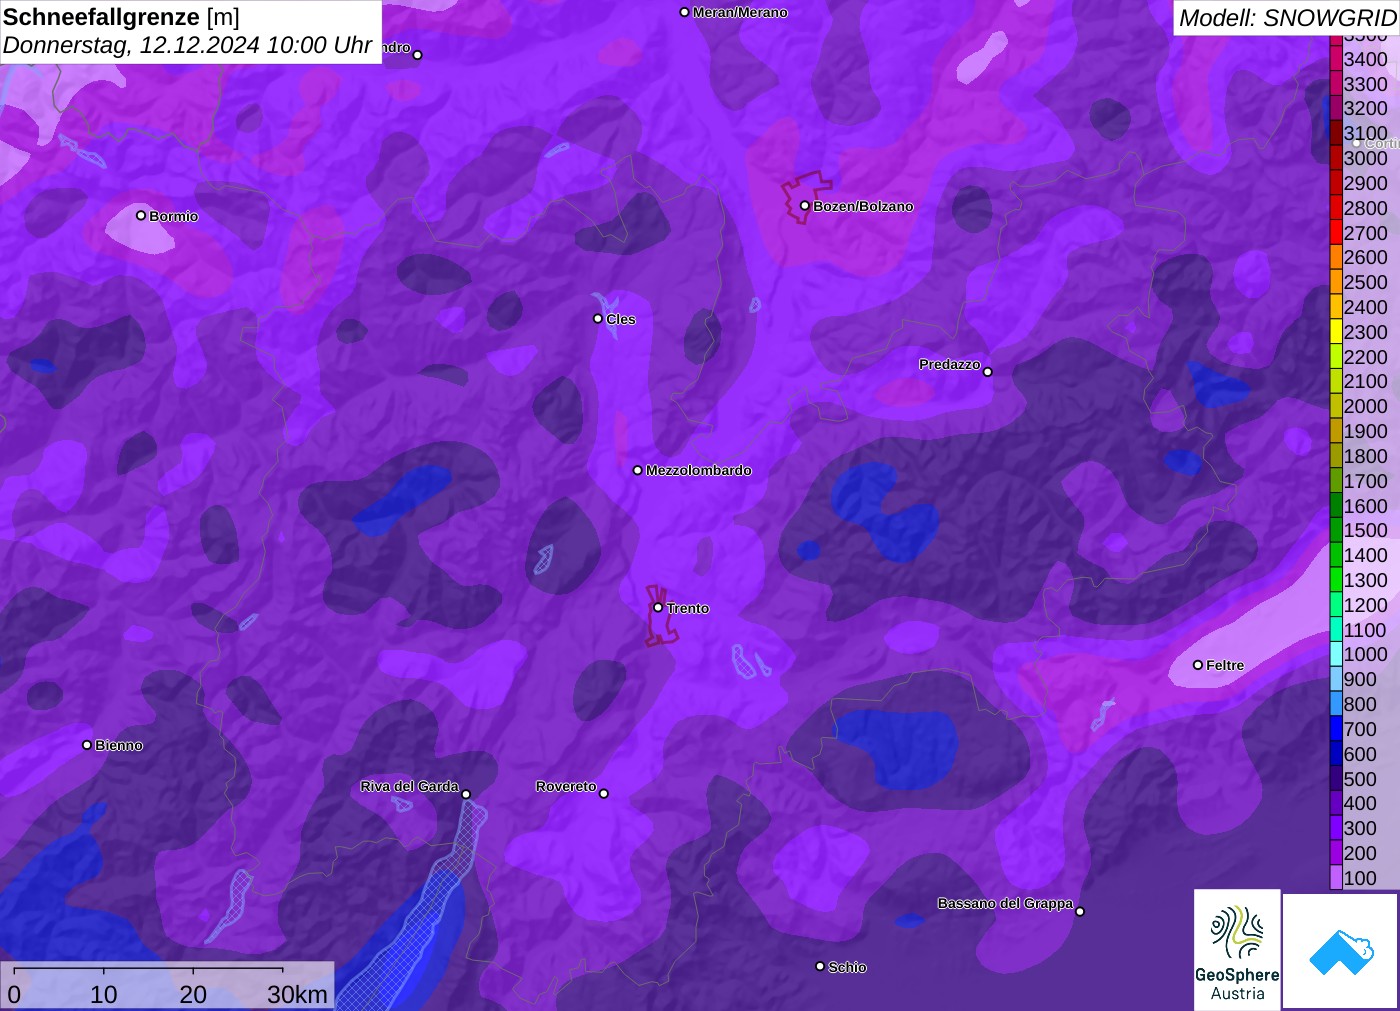
Task: Click the 2800 m legend color swatch
Action: (x=1336, y=208)
